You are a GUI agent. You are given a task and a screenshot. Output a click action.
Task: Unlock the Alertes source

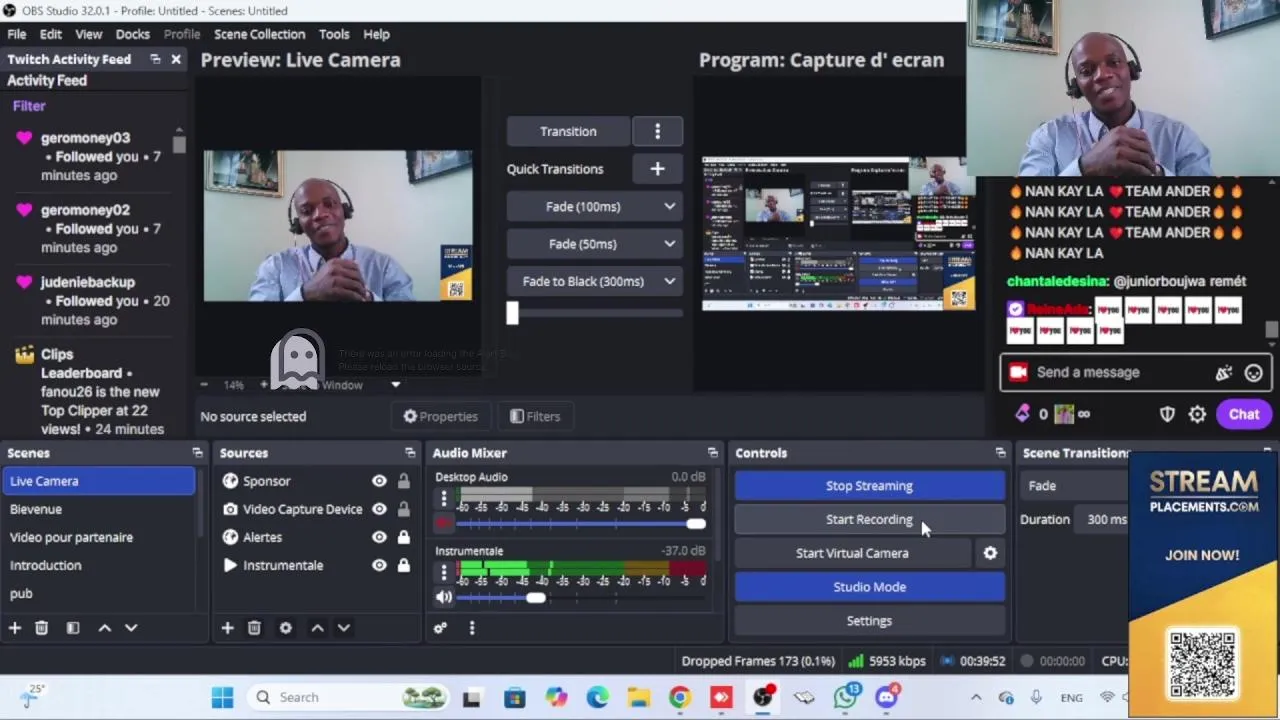[403, 537]
